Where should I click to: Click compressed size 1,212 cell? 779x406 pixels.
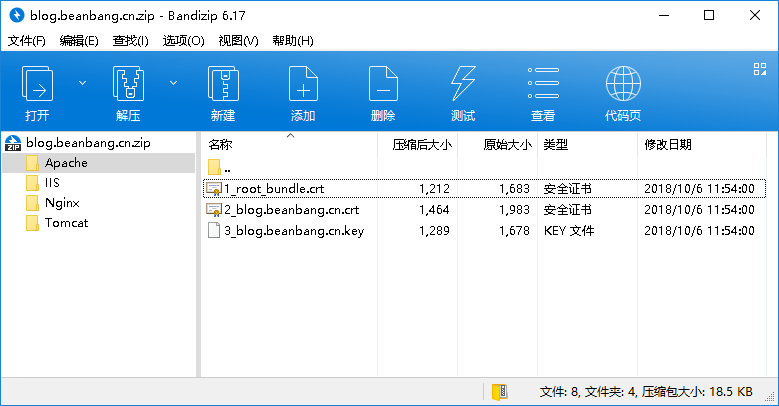pyautogui.click(x=434, y=189)
